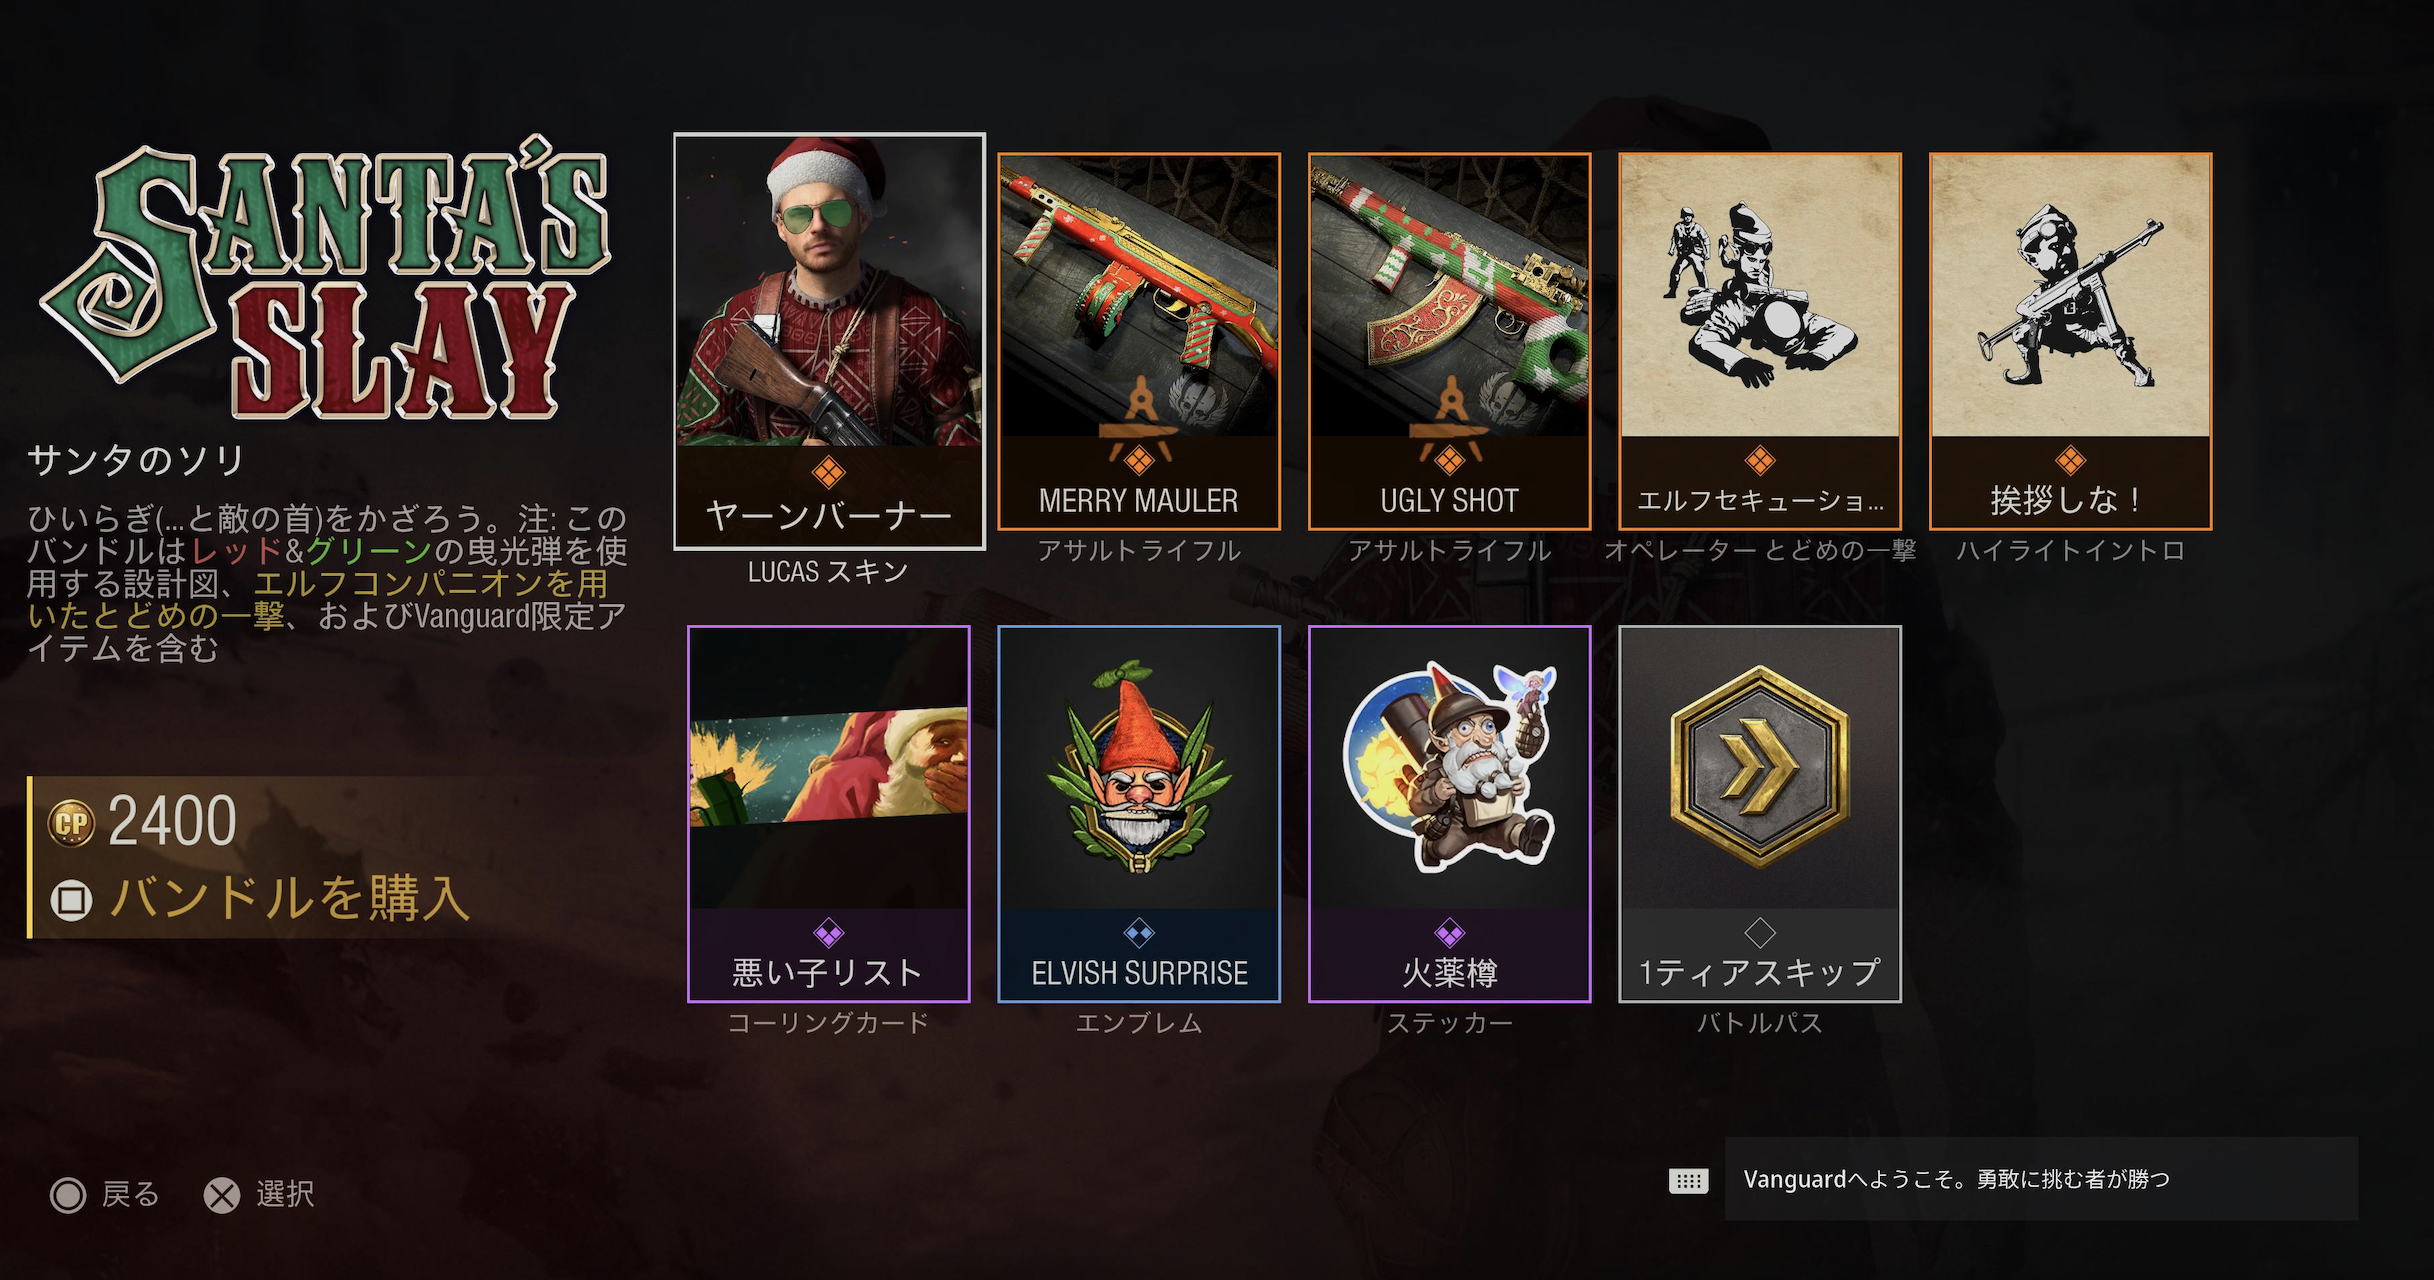Screen dimensions: 2434x1280
Task: Click the CP coin currency icon
Action: tap(71, 824)
